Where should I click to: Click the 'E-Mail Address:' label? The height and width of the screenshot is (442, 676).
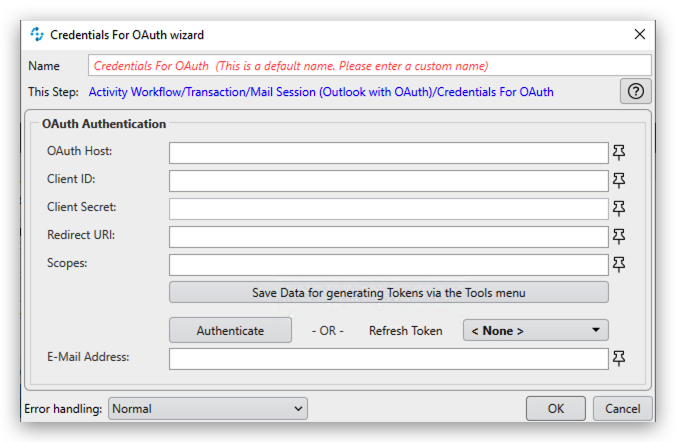click(x=88, y=357)
